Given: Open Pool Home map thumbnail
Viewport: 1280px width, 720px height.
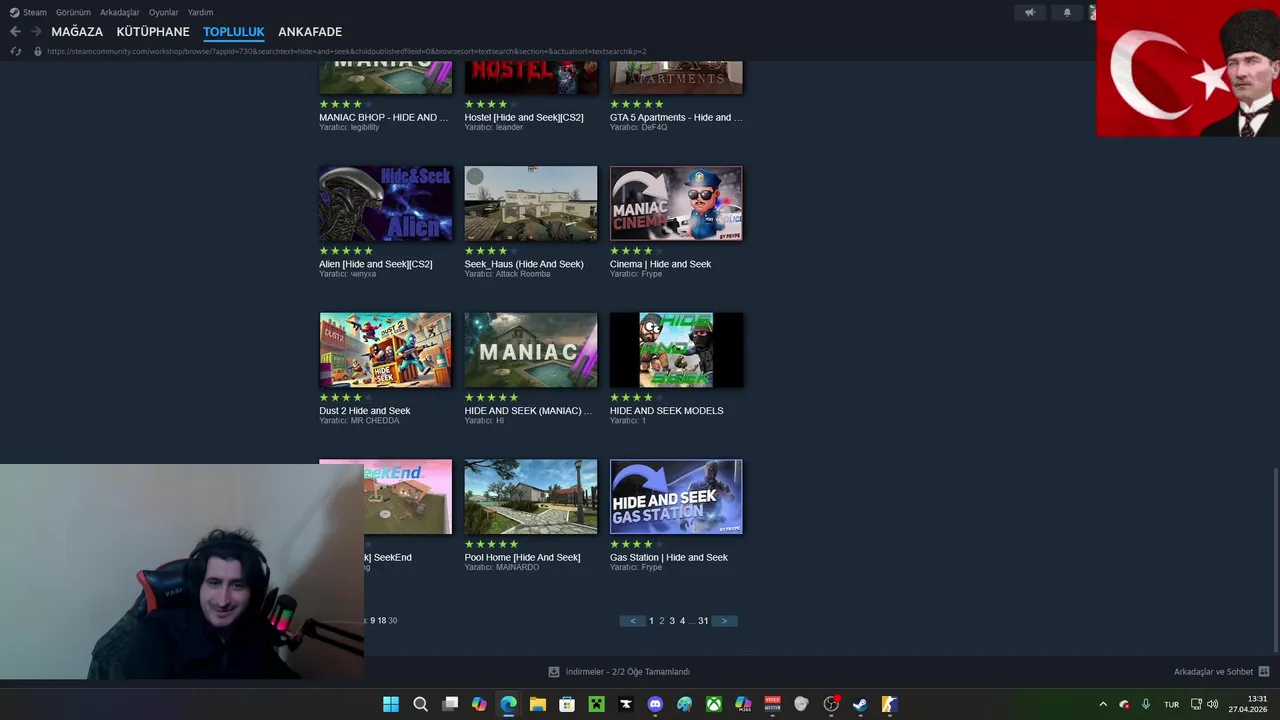Looking at the screenshot, I should (531, 497).
